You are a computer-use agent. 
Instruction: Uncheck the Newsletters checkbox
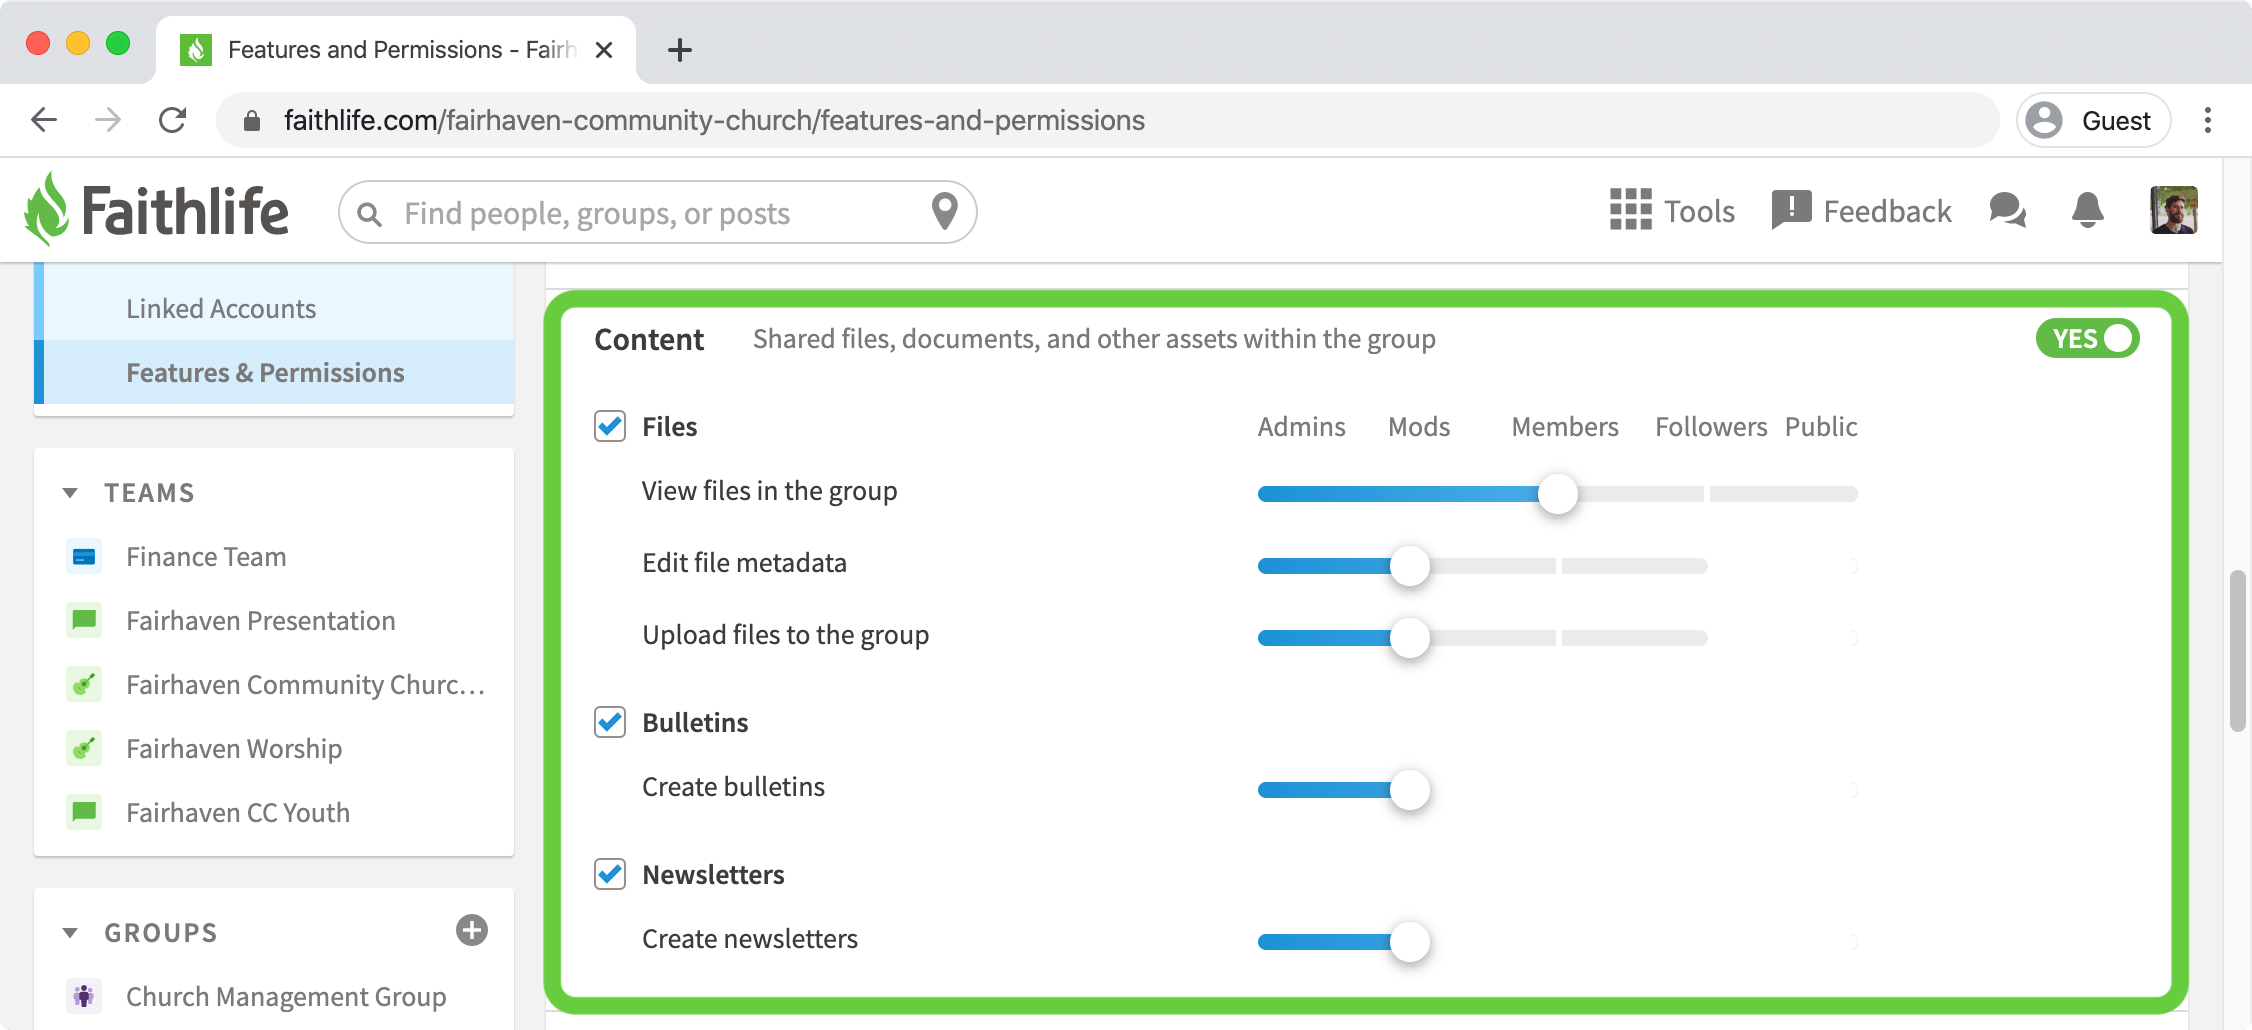point(610,874)
